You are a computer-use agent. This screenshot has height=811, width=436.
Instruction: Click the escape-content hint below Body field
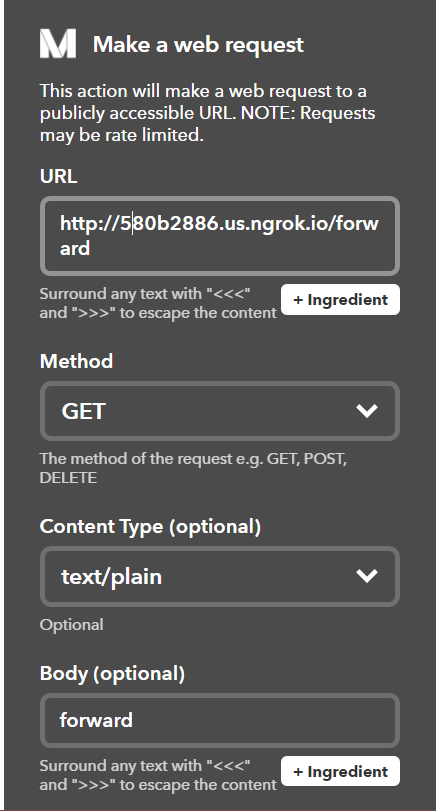pos(158,775)
